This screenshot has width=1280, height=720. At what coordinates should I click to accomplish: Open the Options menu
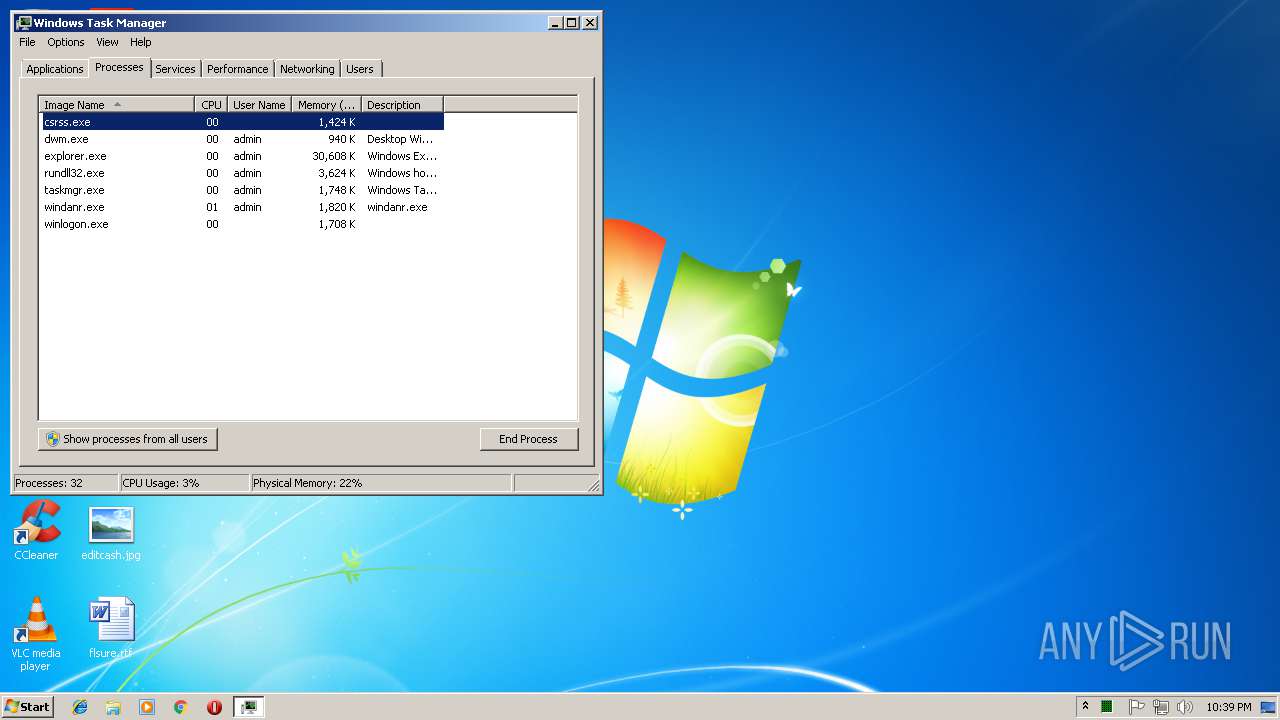(x=66, y=42)
